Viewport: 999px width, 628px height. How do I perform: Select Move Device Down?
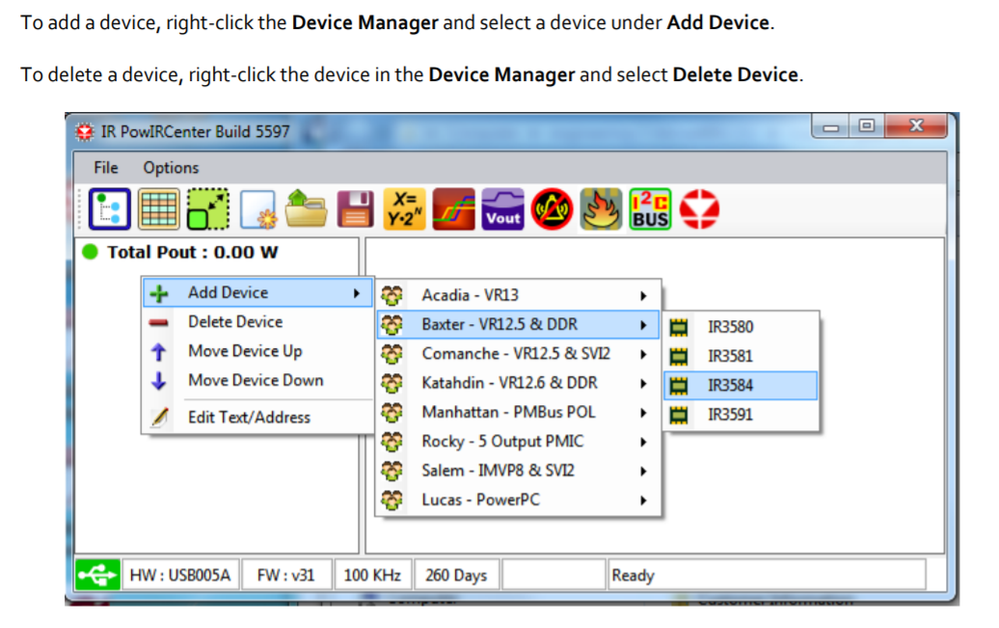click(257, 380)
